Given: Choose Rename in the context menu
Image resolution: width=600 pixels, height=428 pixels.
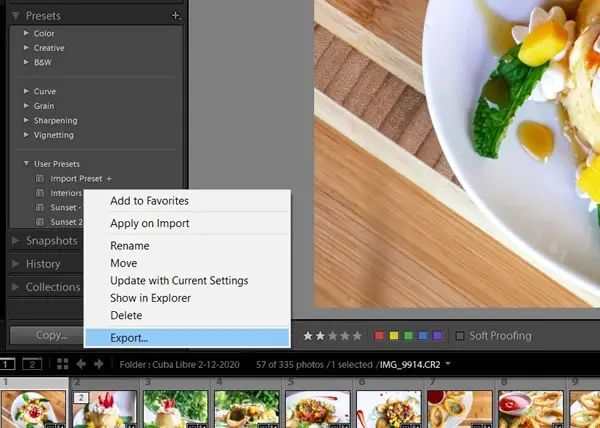Looking at the screenshot, I should (x=188, y=246).
